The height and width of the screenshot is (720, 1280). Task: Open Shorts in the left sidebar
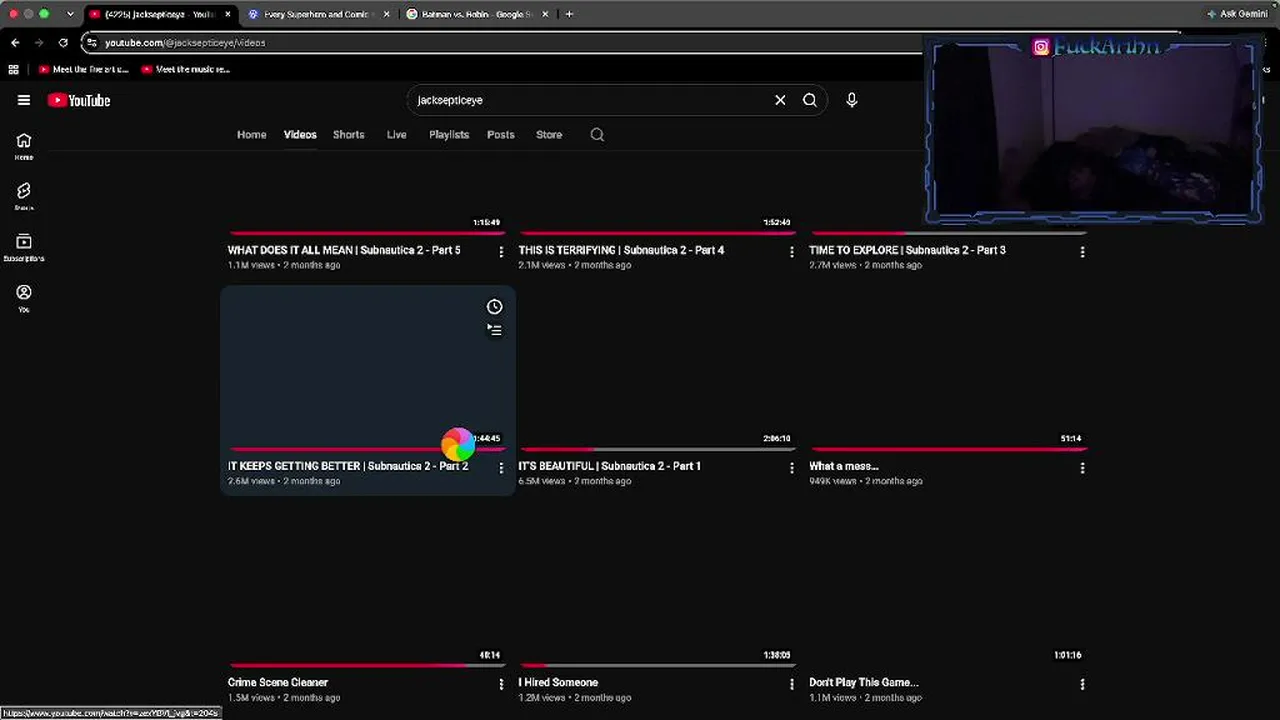24,196
